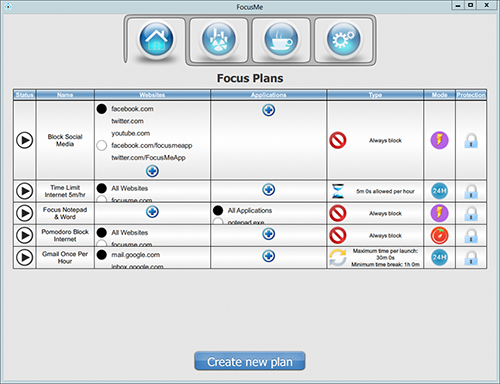Add application to Block Social Media plan
Viewport: 500px width, 384px height.
tap(268, 110)
